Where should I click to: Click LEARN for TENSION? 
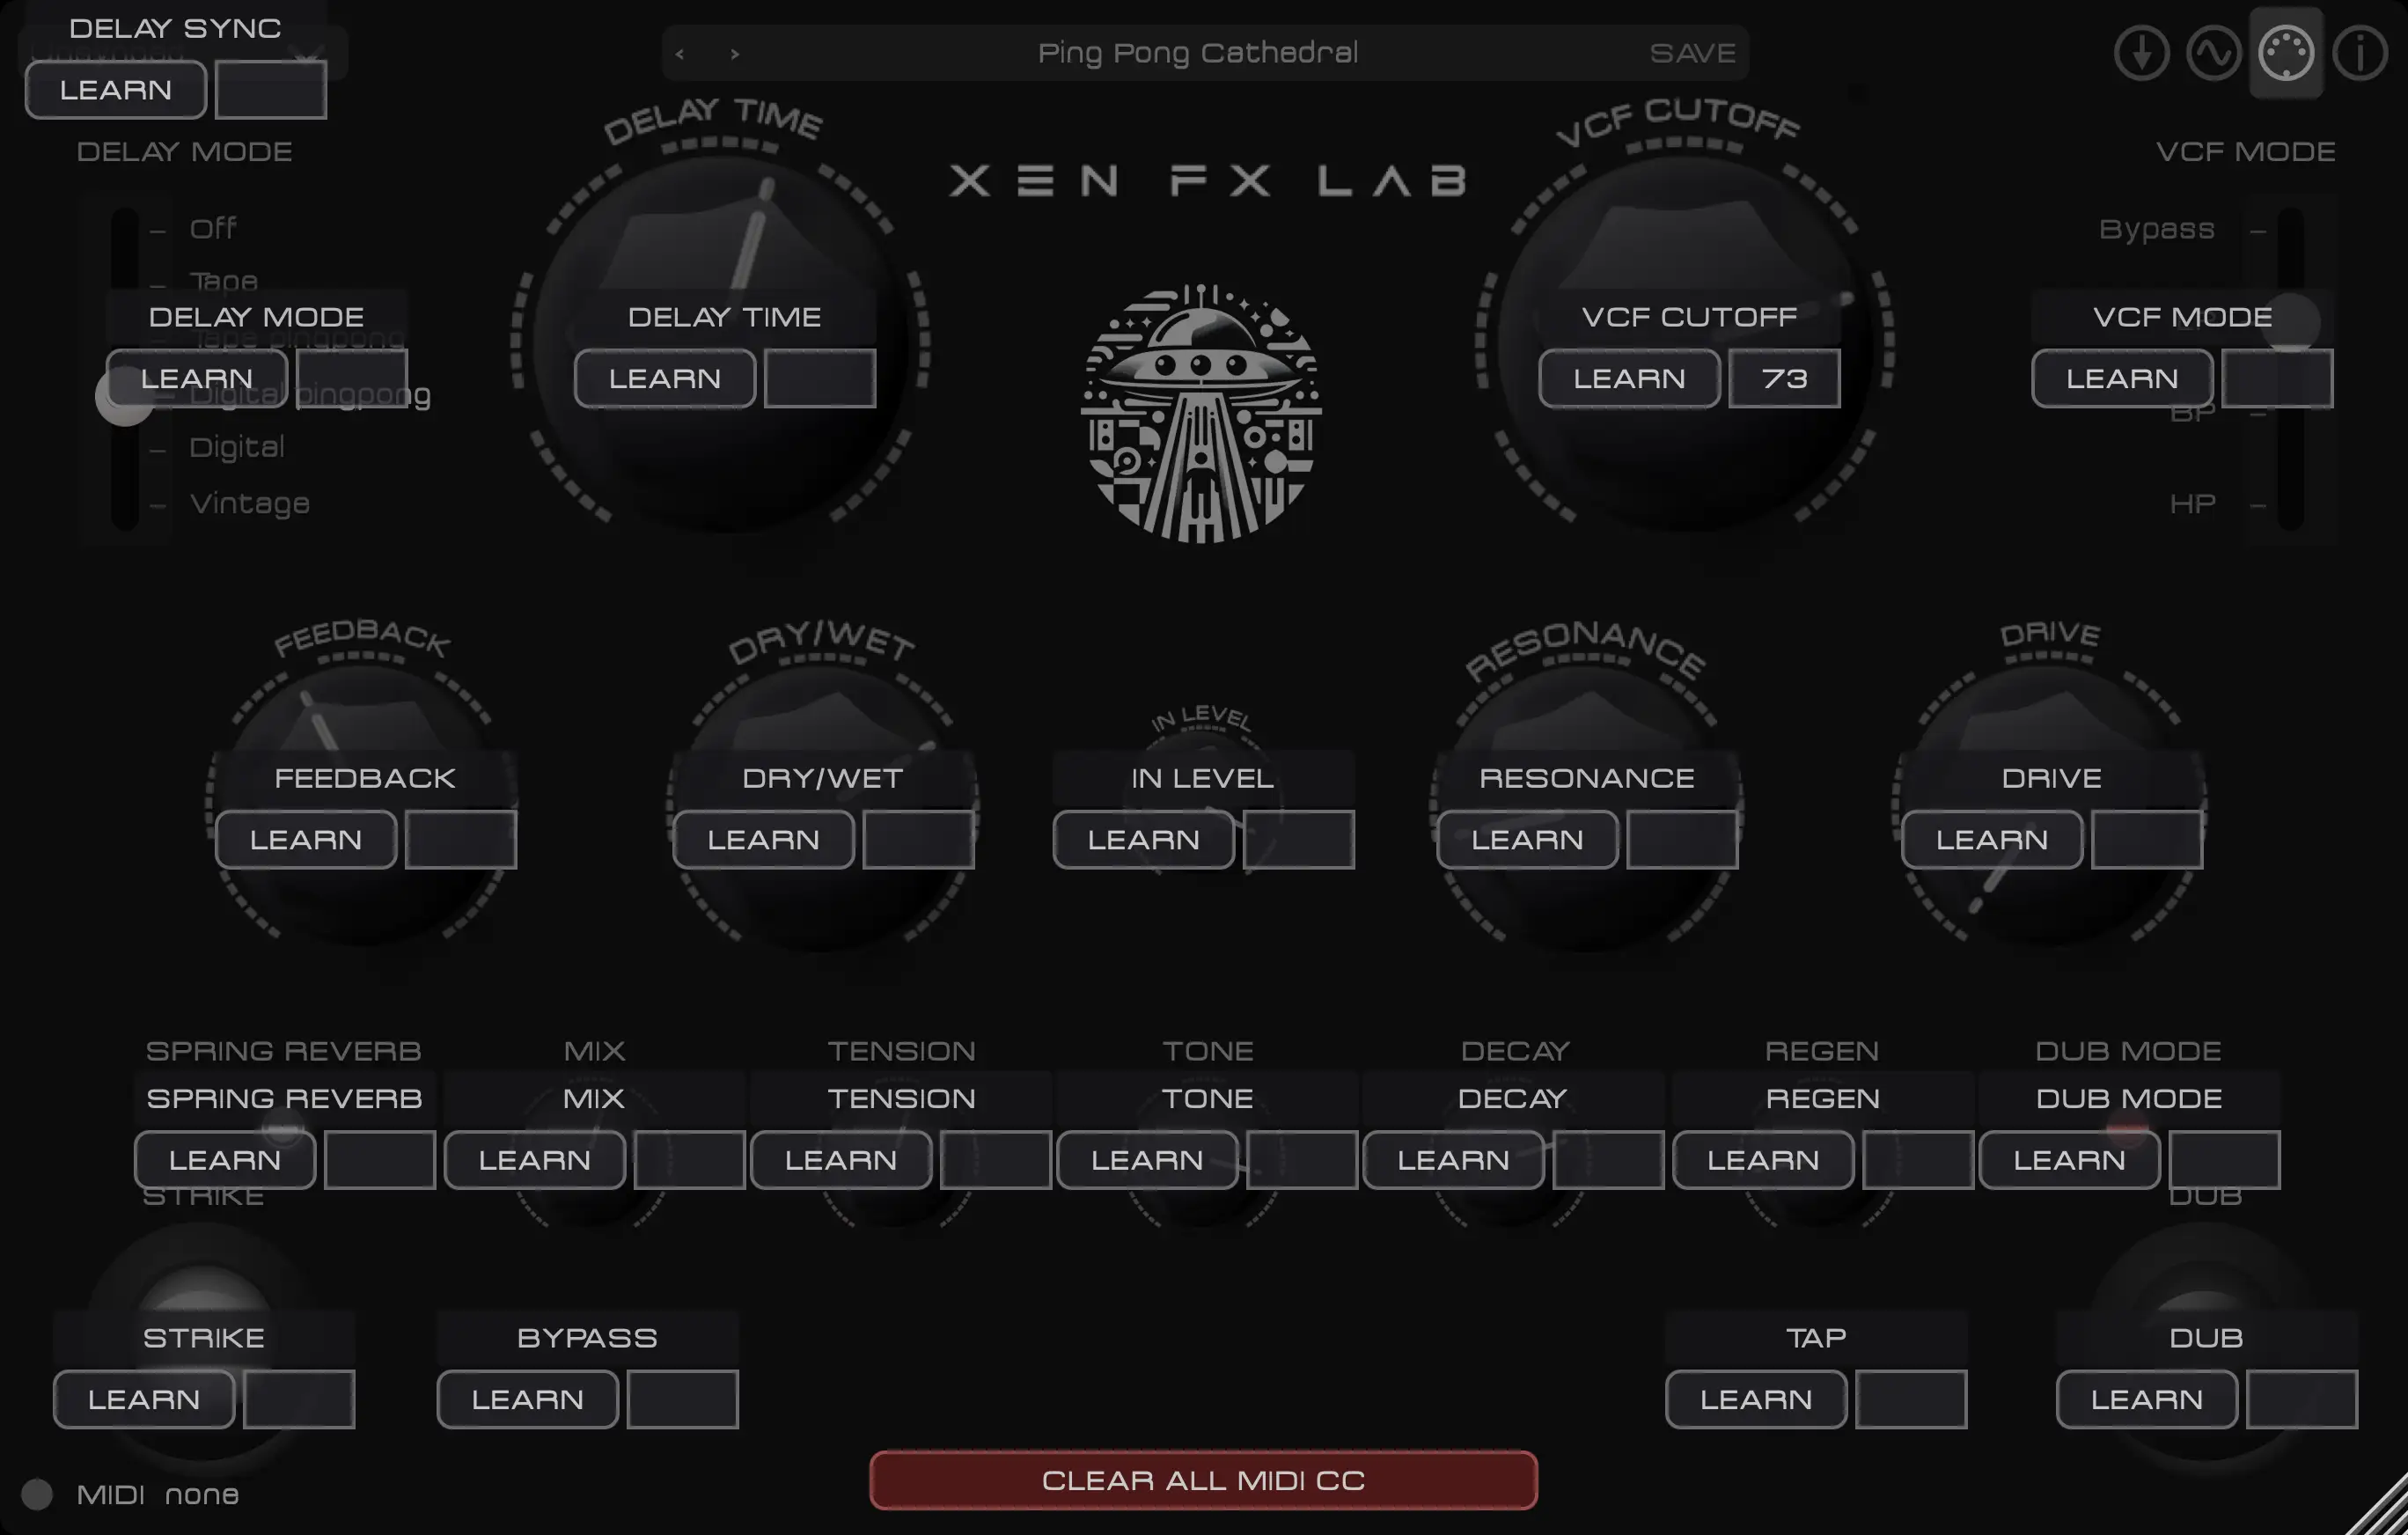pos(841,1160)
